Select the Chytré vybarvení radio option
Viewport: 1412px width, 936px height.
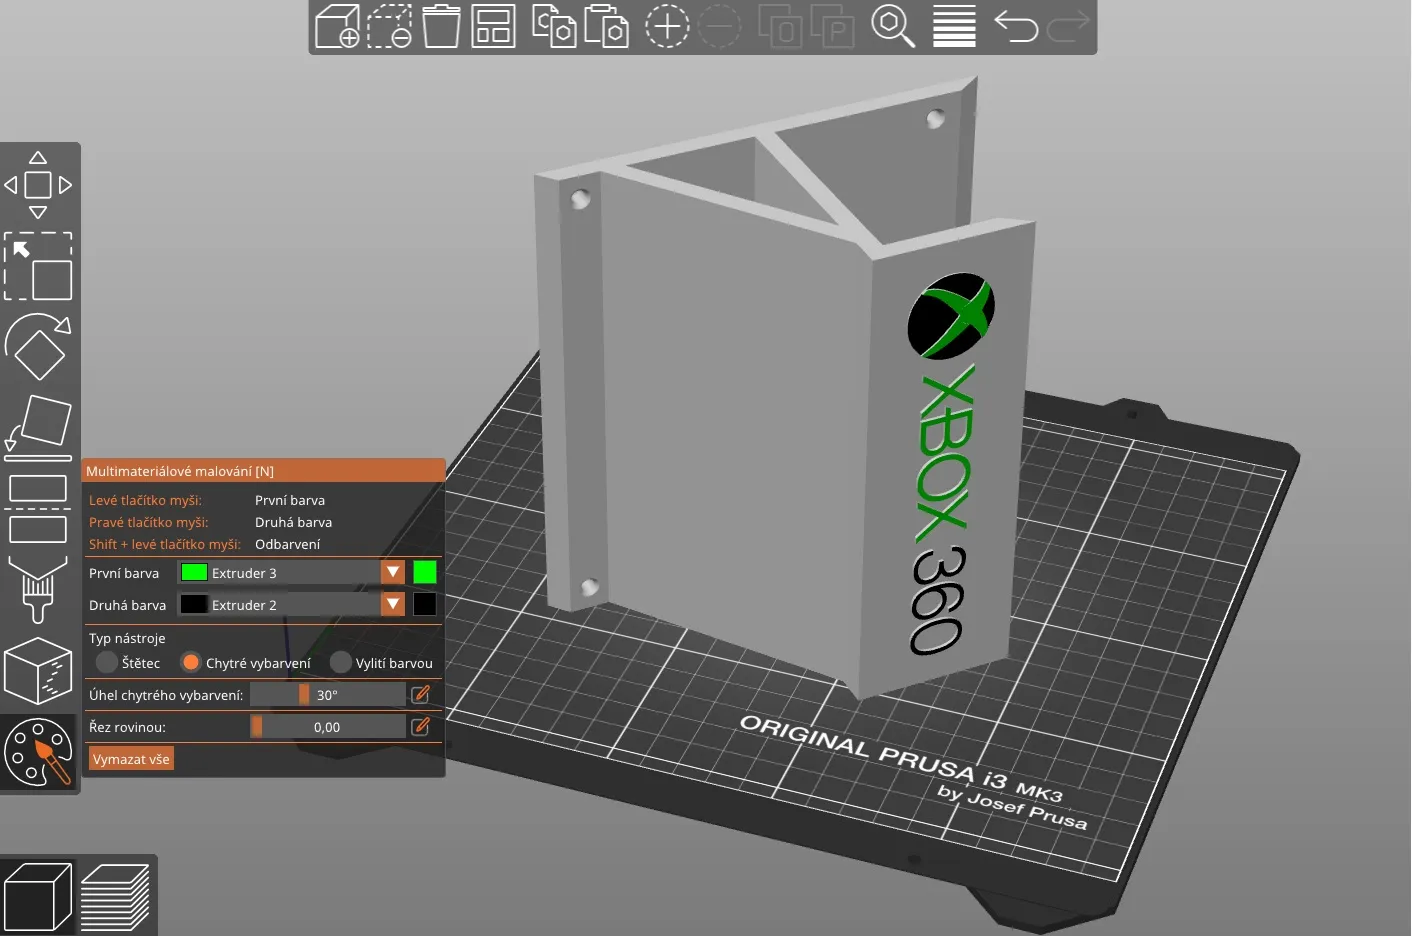pyautogui.click(x=191, y=663)
